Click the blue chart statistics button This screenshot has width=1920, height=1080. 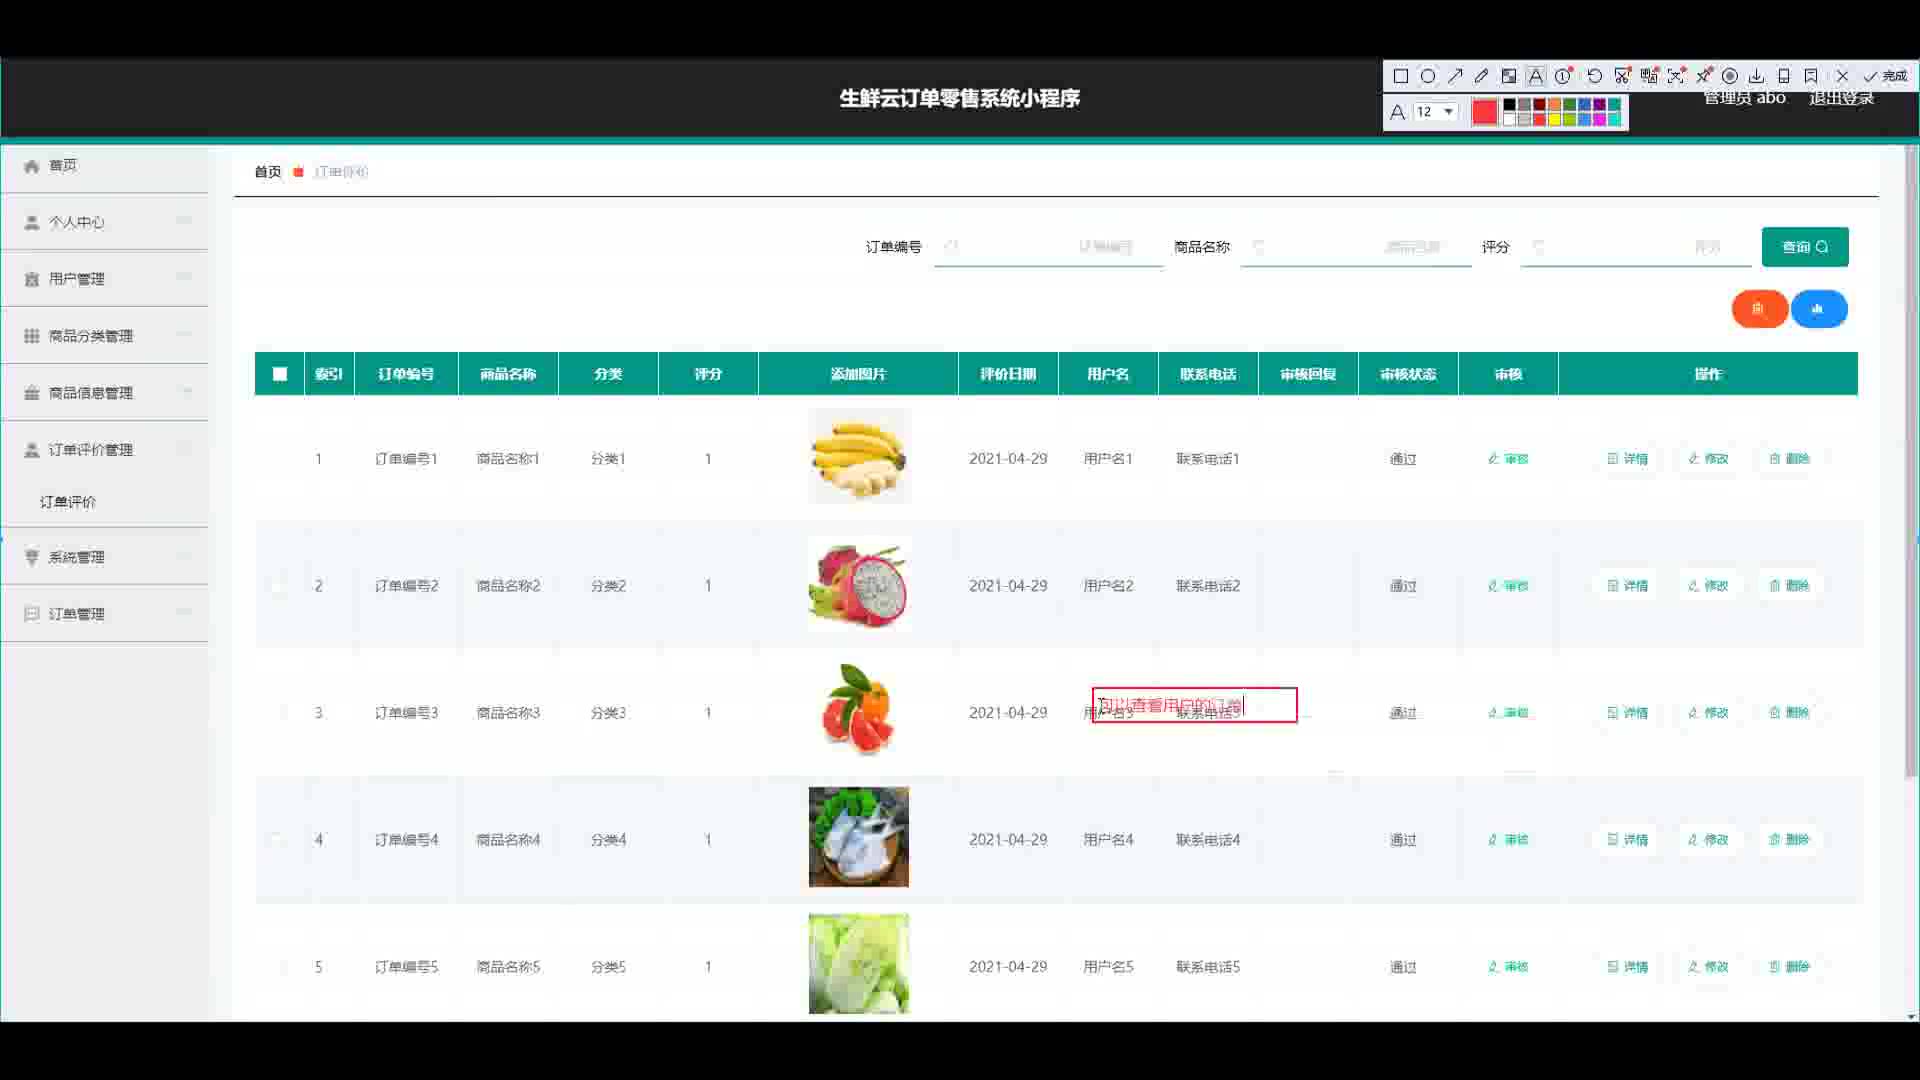1818,309
